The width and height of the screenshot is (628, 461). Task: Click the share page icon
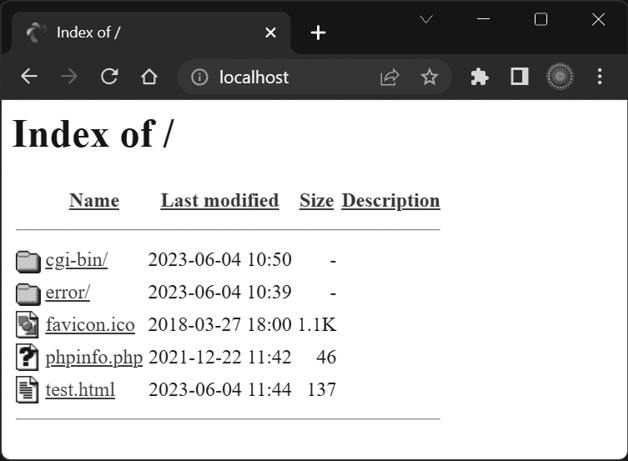[x=389, y=77]
